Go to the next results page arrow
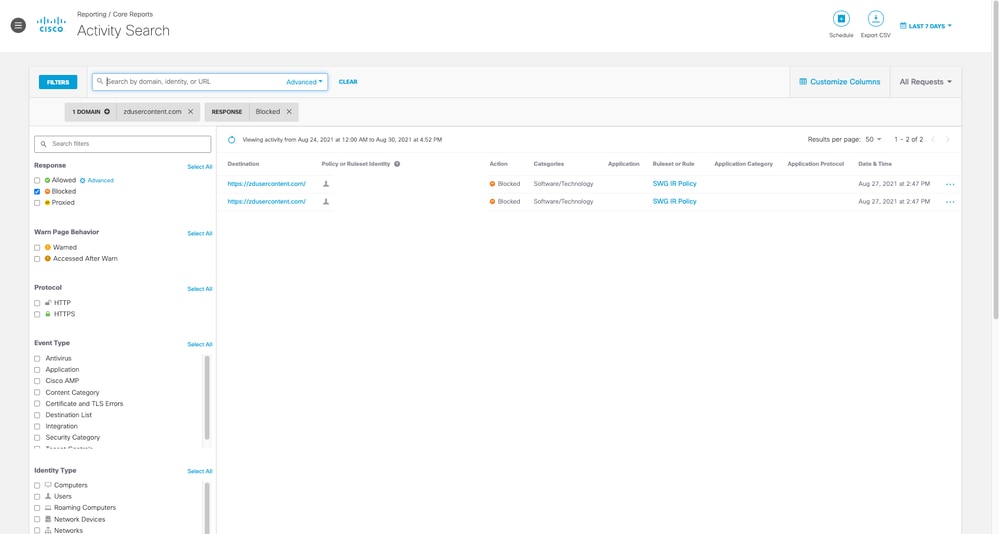The width and height of the screenshot is (999, 534). point(947,140)
